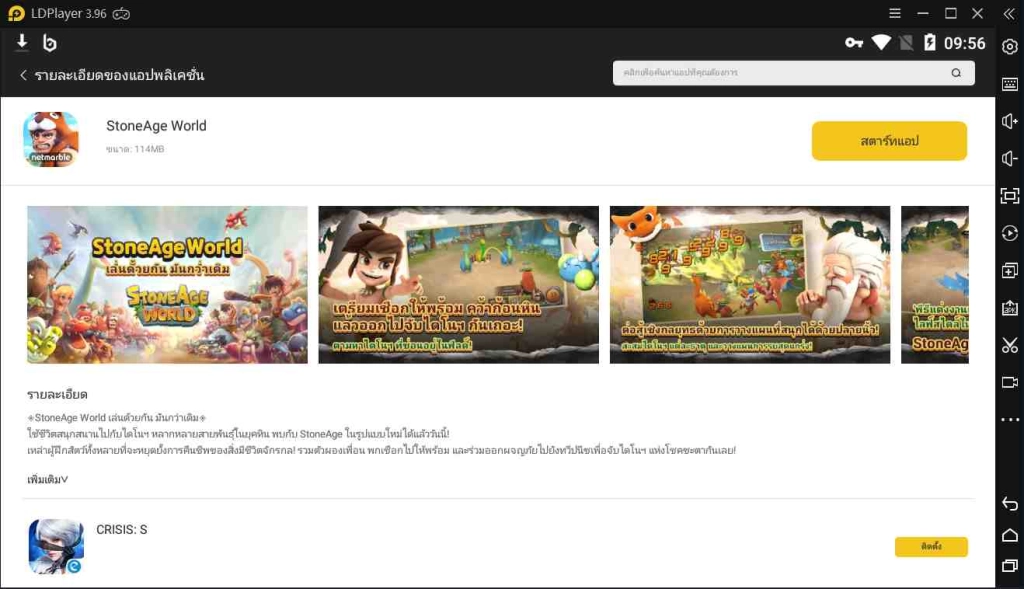
Task: Click Android home icon in sidebar
Action: (x=1010, y=535)
